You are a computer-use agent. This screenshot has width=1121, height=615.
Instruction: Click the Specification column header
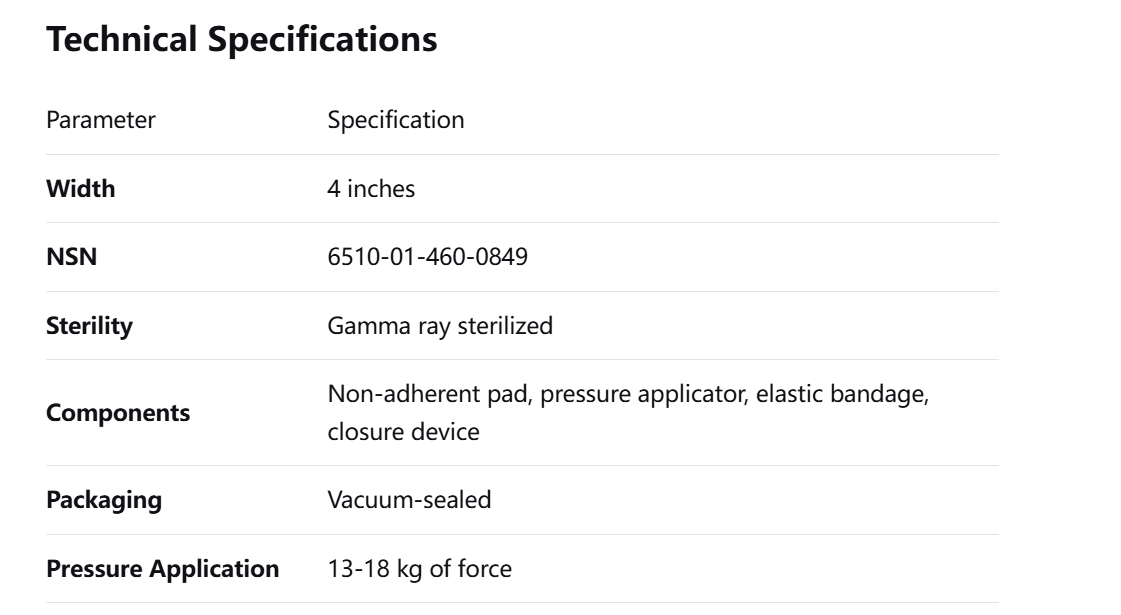point(396,120)
